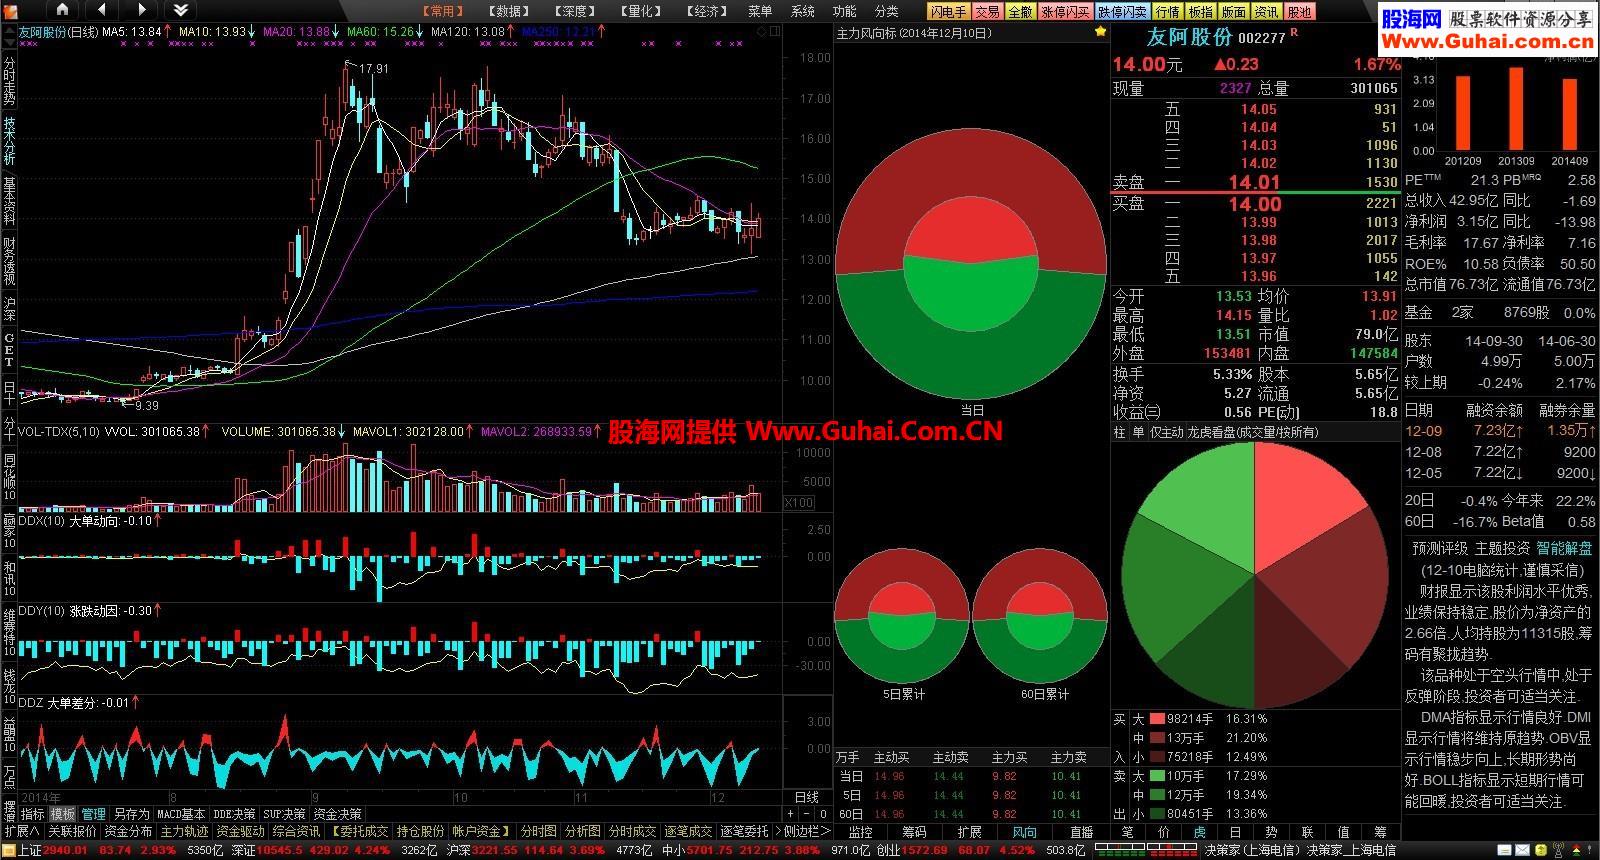Open the 【经济】 dropdown menu
Screen dimensions: 1600x860
coord(707,11)
